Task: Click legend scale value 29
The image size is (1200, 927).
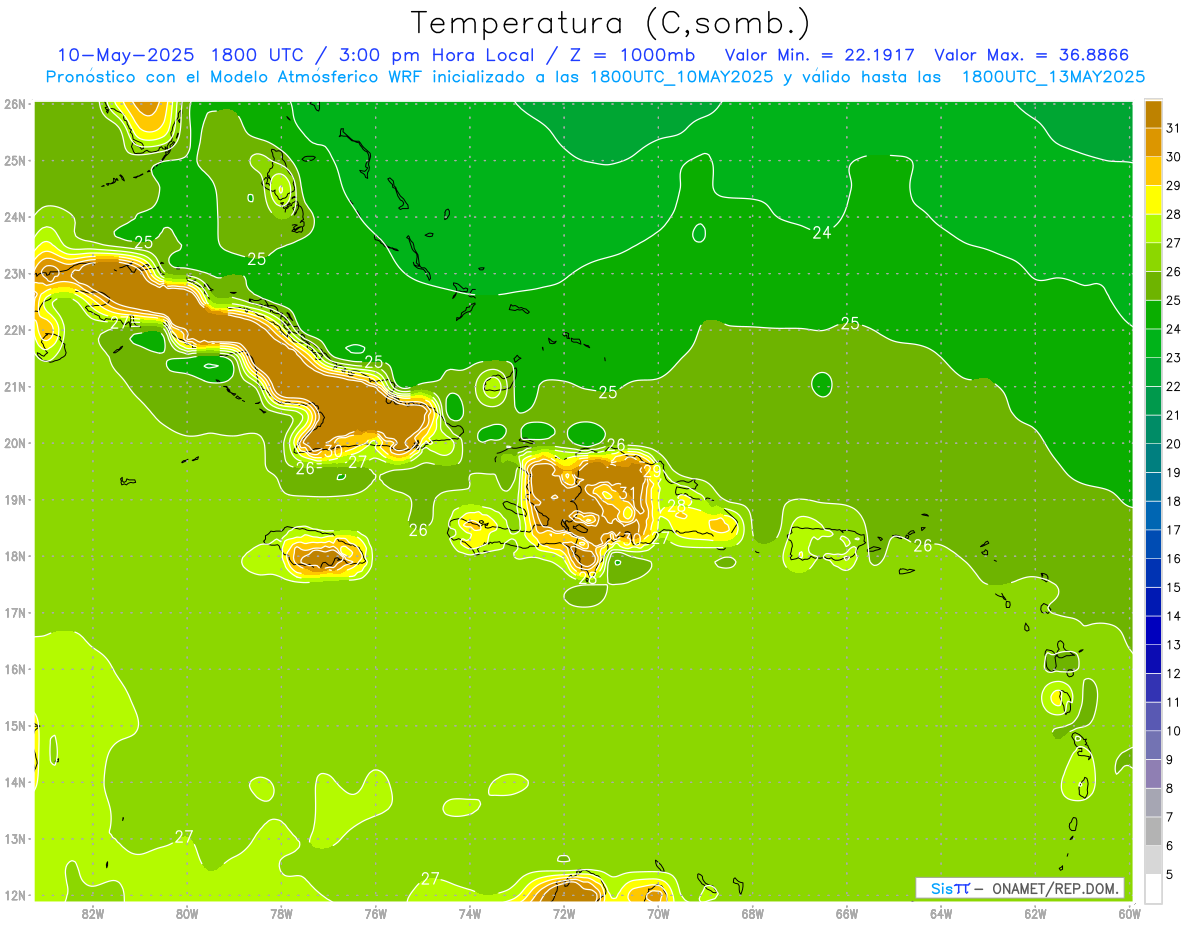Action: tap(1174, 185)
